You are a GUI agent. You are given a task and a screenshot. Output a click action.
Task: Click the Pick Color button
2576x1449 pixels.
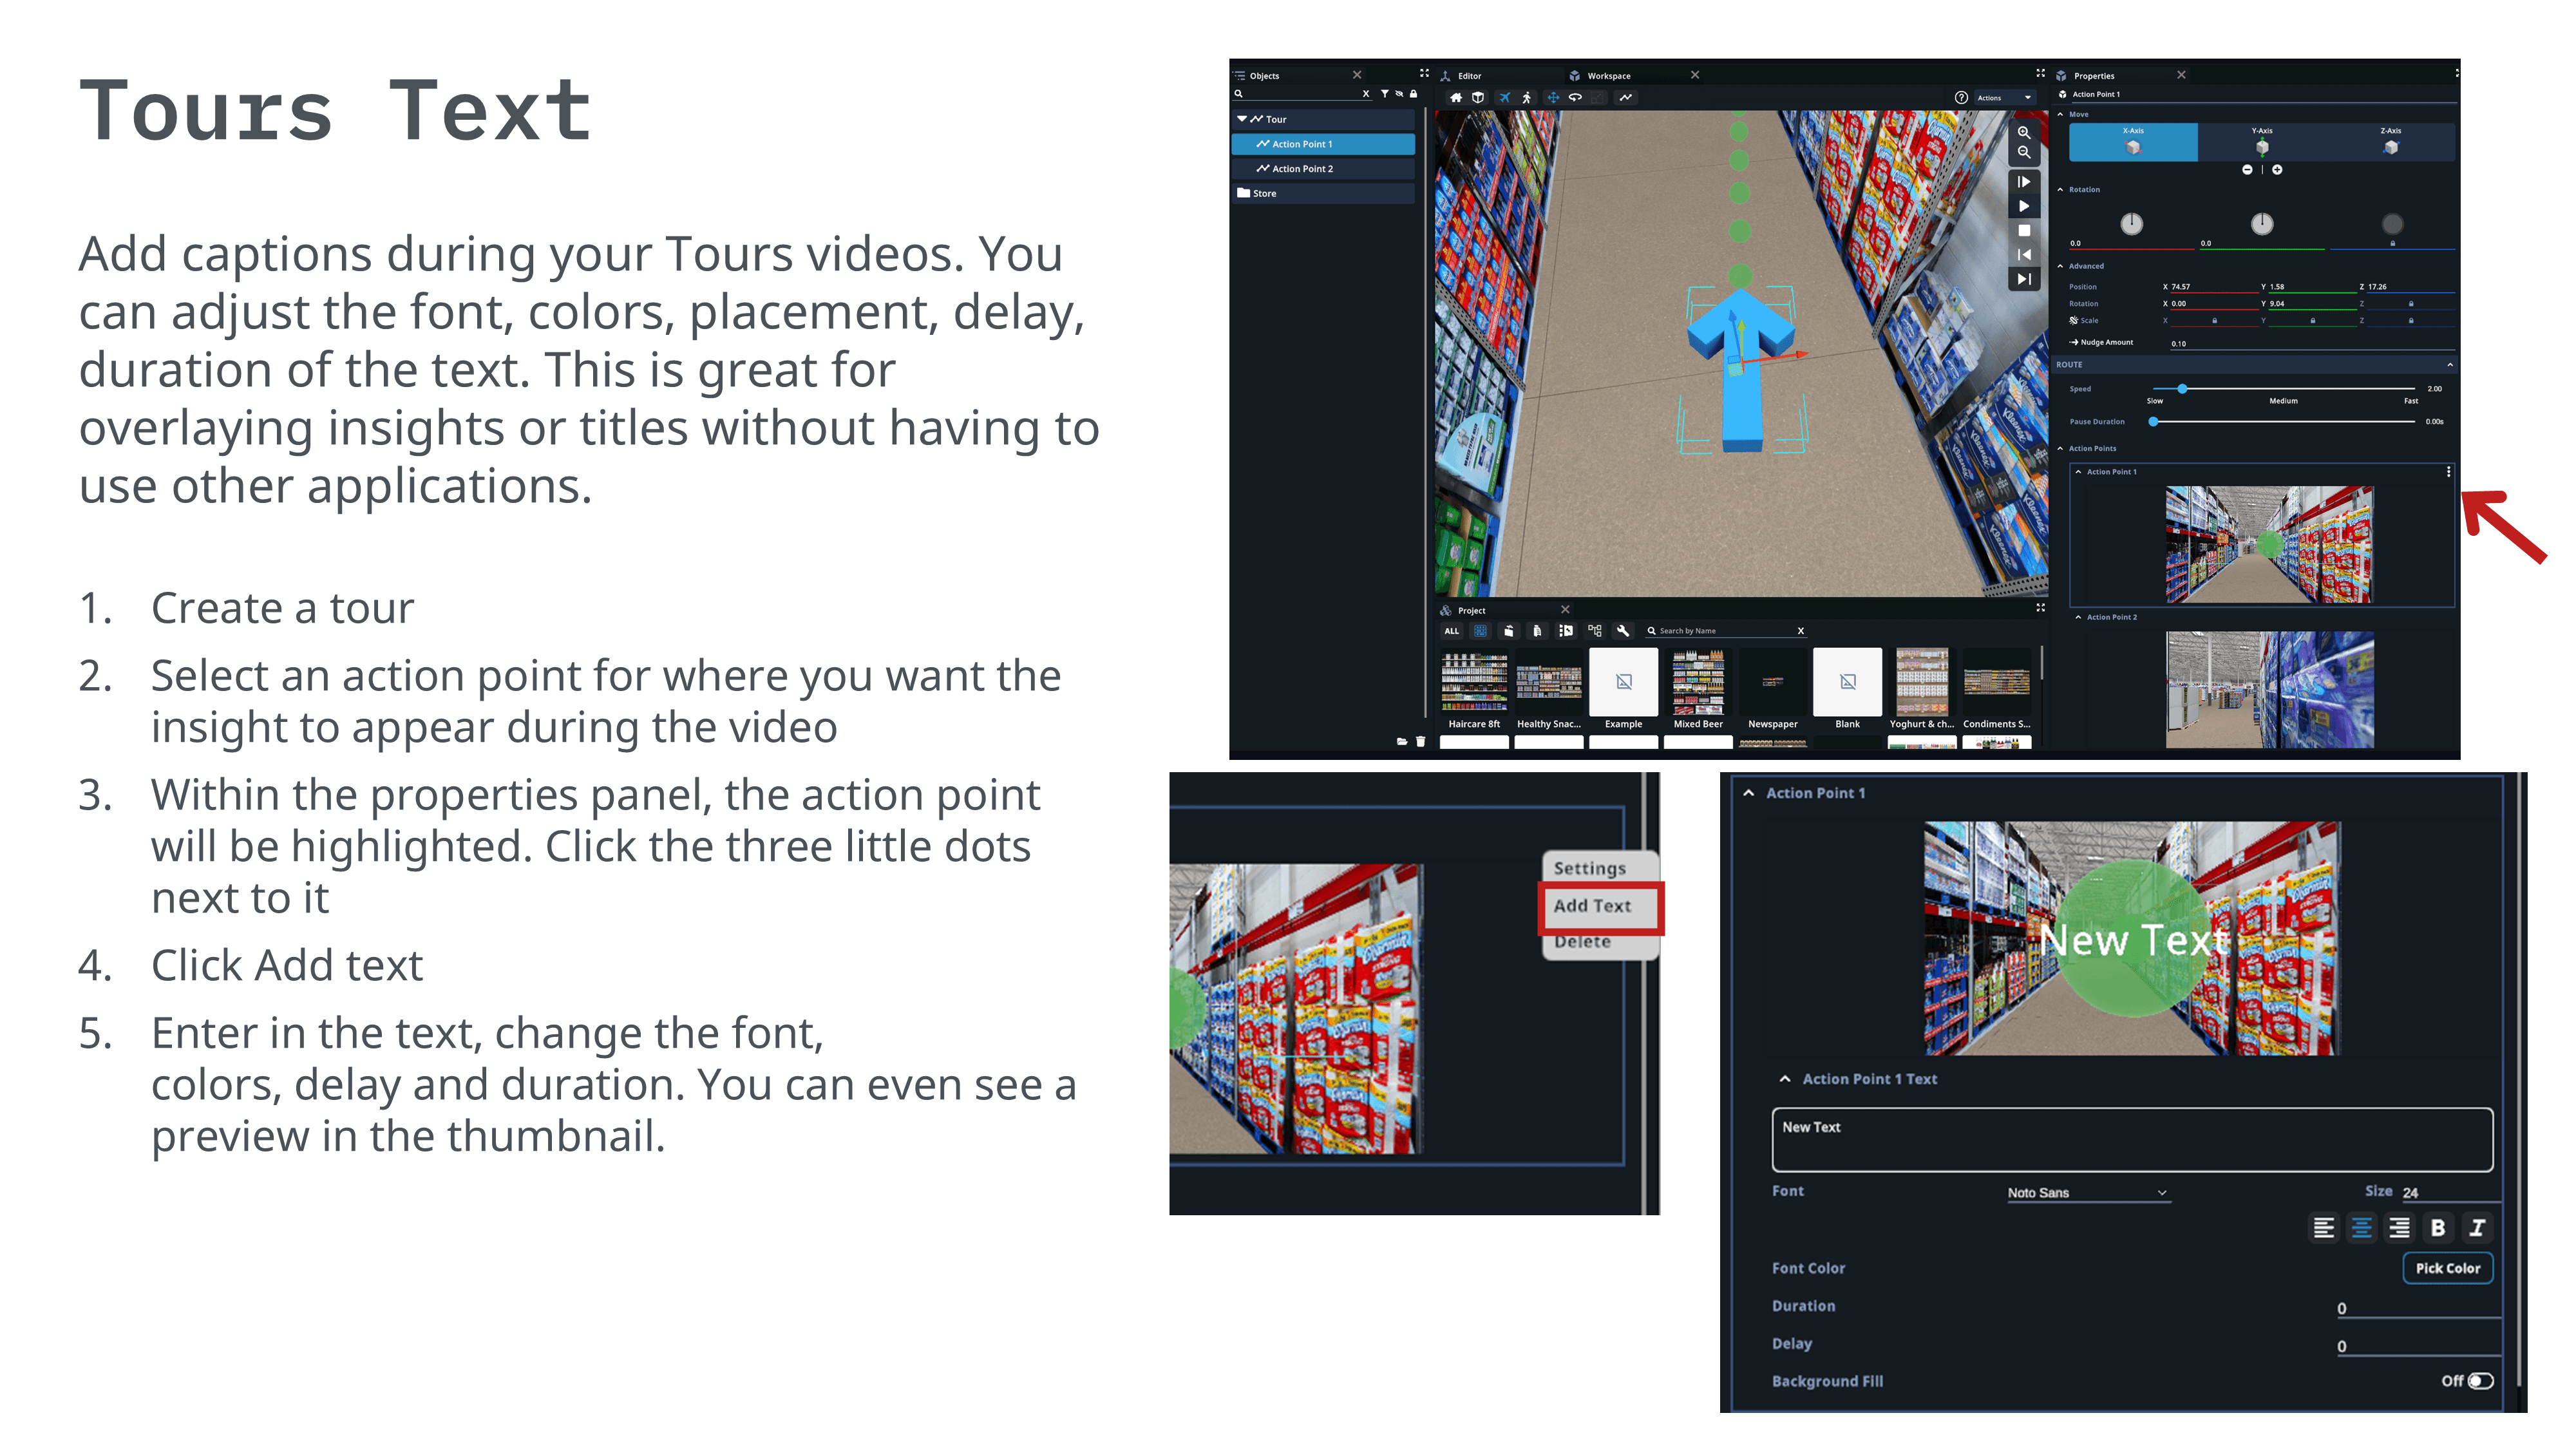coord(2447,1267)
